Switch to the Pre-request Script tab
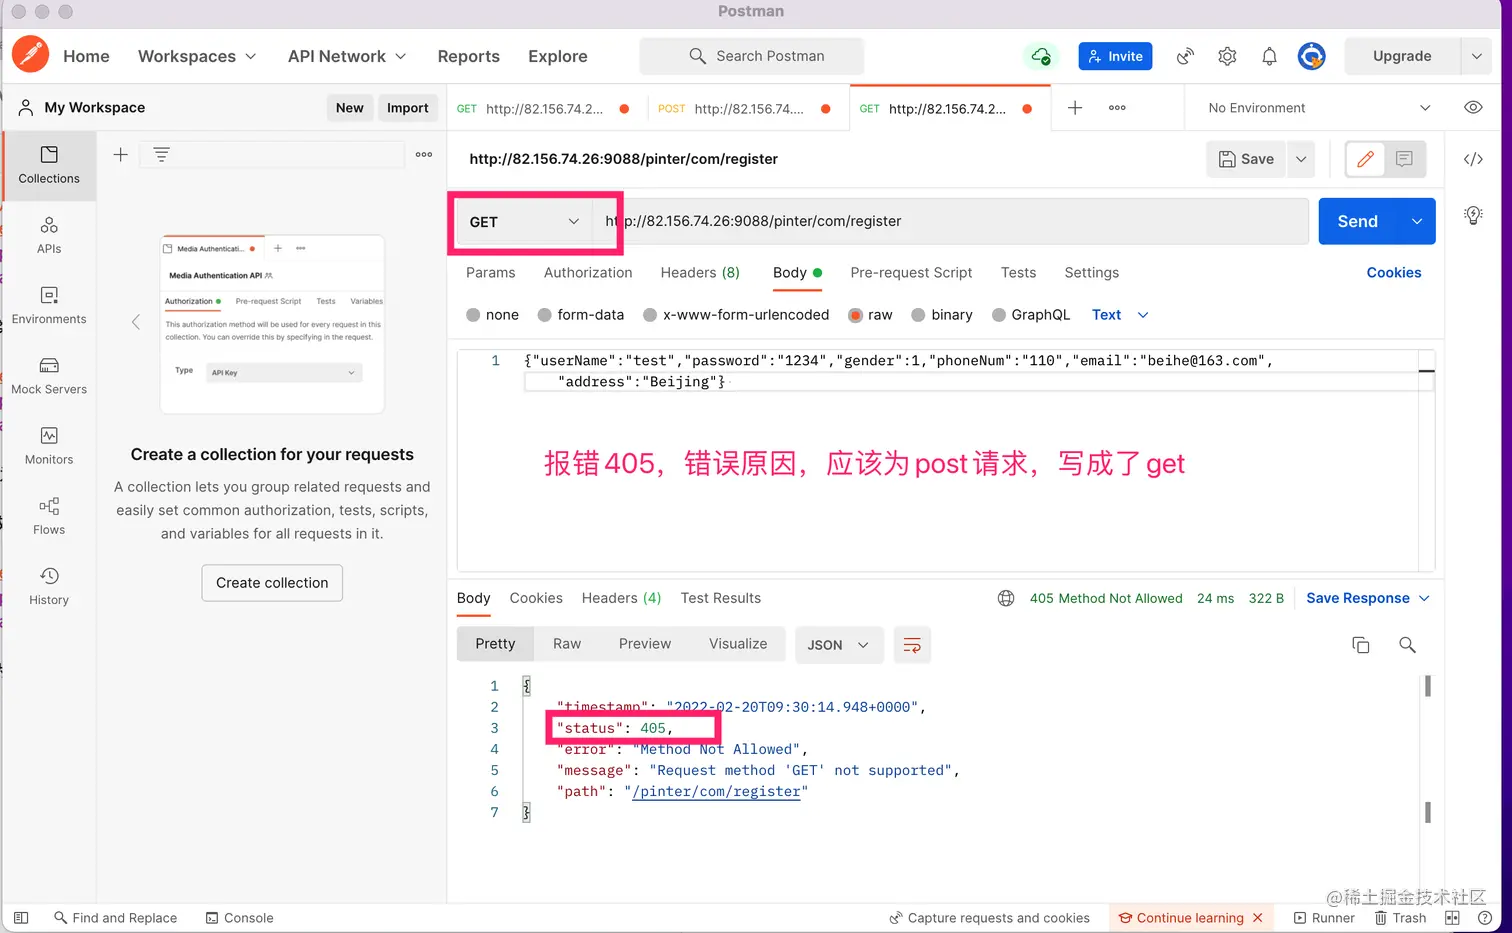The width and height of the screenshot is (1512, 933). coord(911,273)
